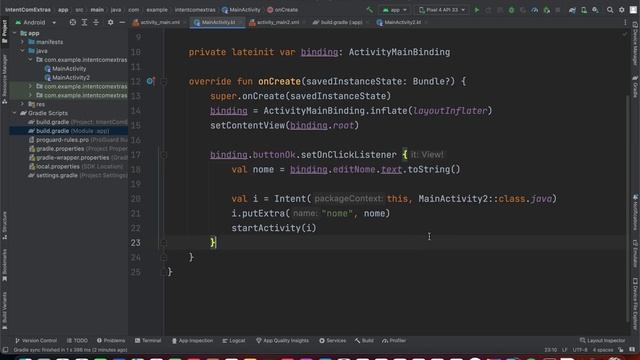The width and height of the screenshot is (640, 360).
Task: Select proguard-rules.pro in project tree
Action: click(x=62, y=140)
